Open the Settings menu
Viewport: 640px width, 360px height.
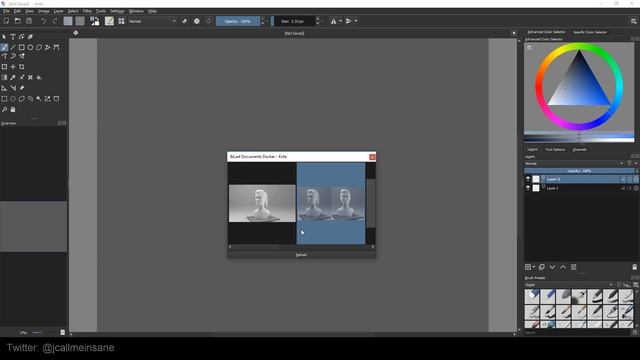117,11
